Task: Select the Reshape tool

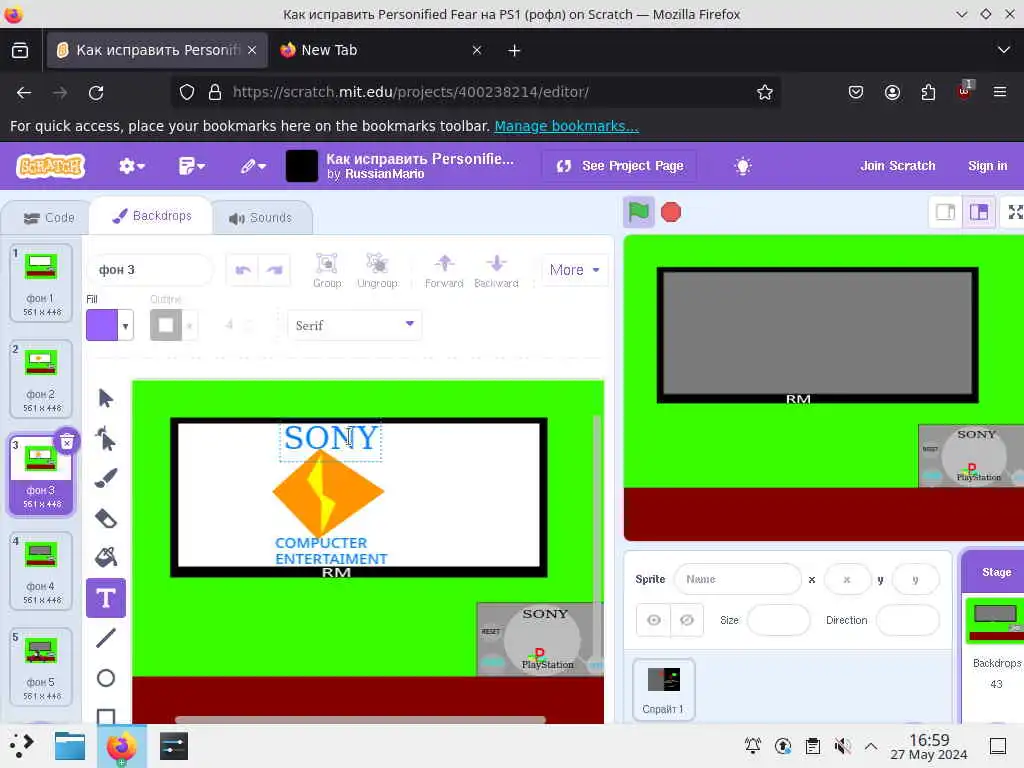Action: [x=106, y=438]
